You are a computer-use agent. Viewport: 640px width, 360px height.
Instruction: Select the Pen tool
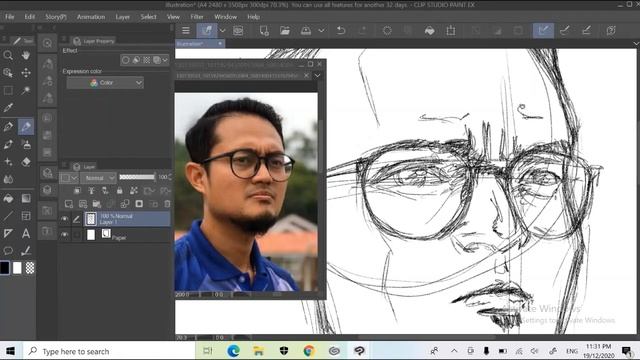(x=8, y=127)
